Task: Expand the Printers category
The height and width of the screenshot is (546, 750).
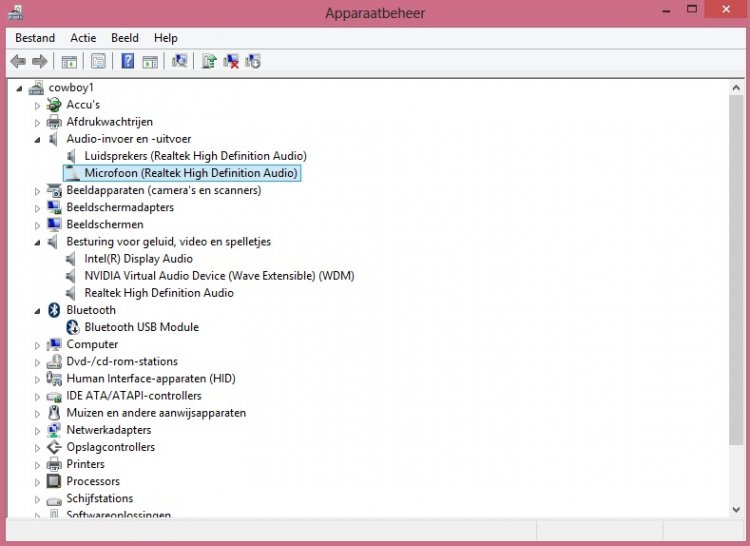Action: tap(37, 465)
